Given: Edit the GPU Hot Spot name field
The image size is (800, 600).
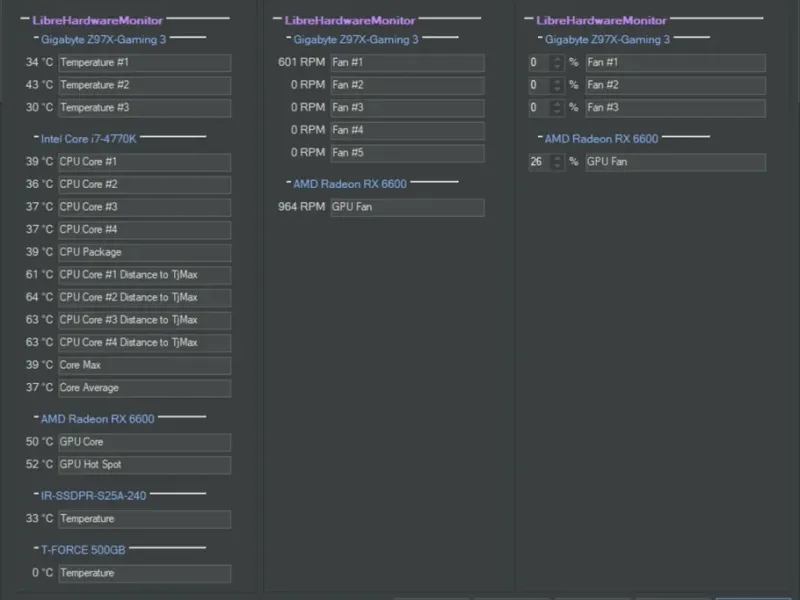Looking at the screenshot, I should tap(144, 464).
